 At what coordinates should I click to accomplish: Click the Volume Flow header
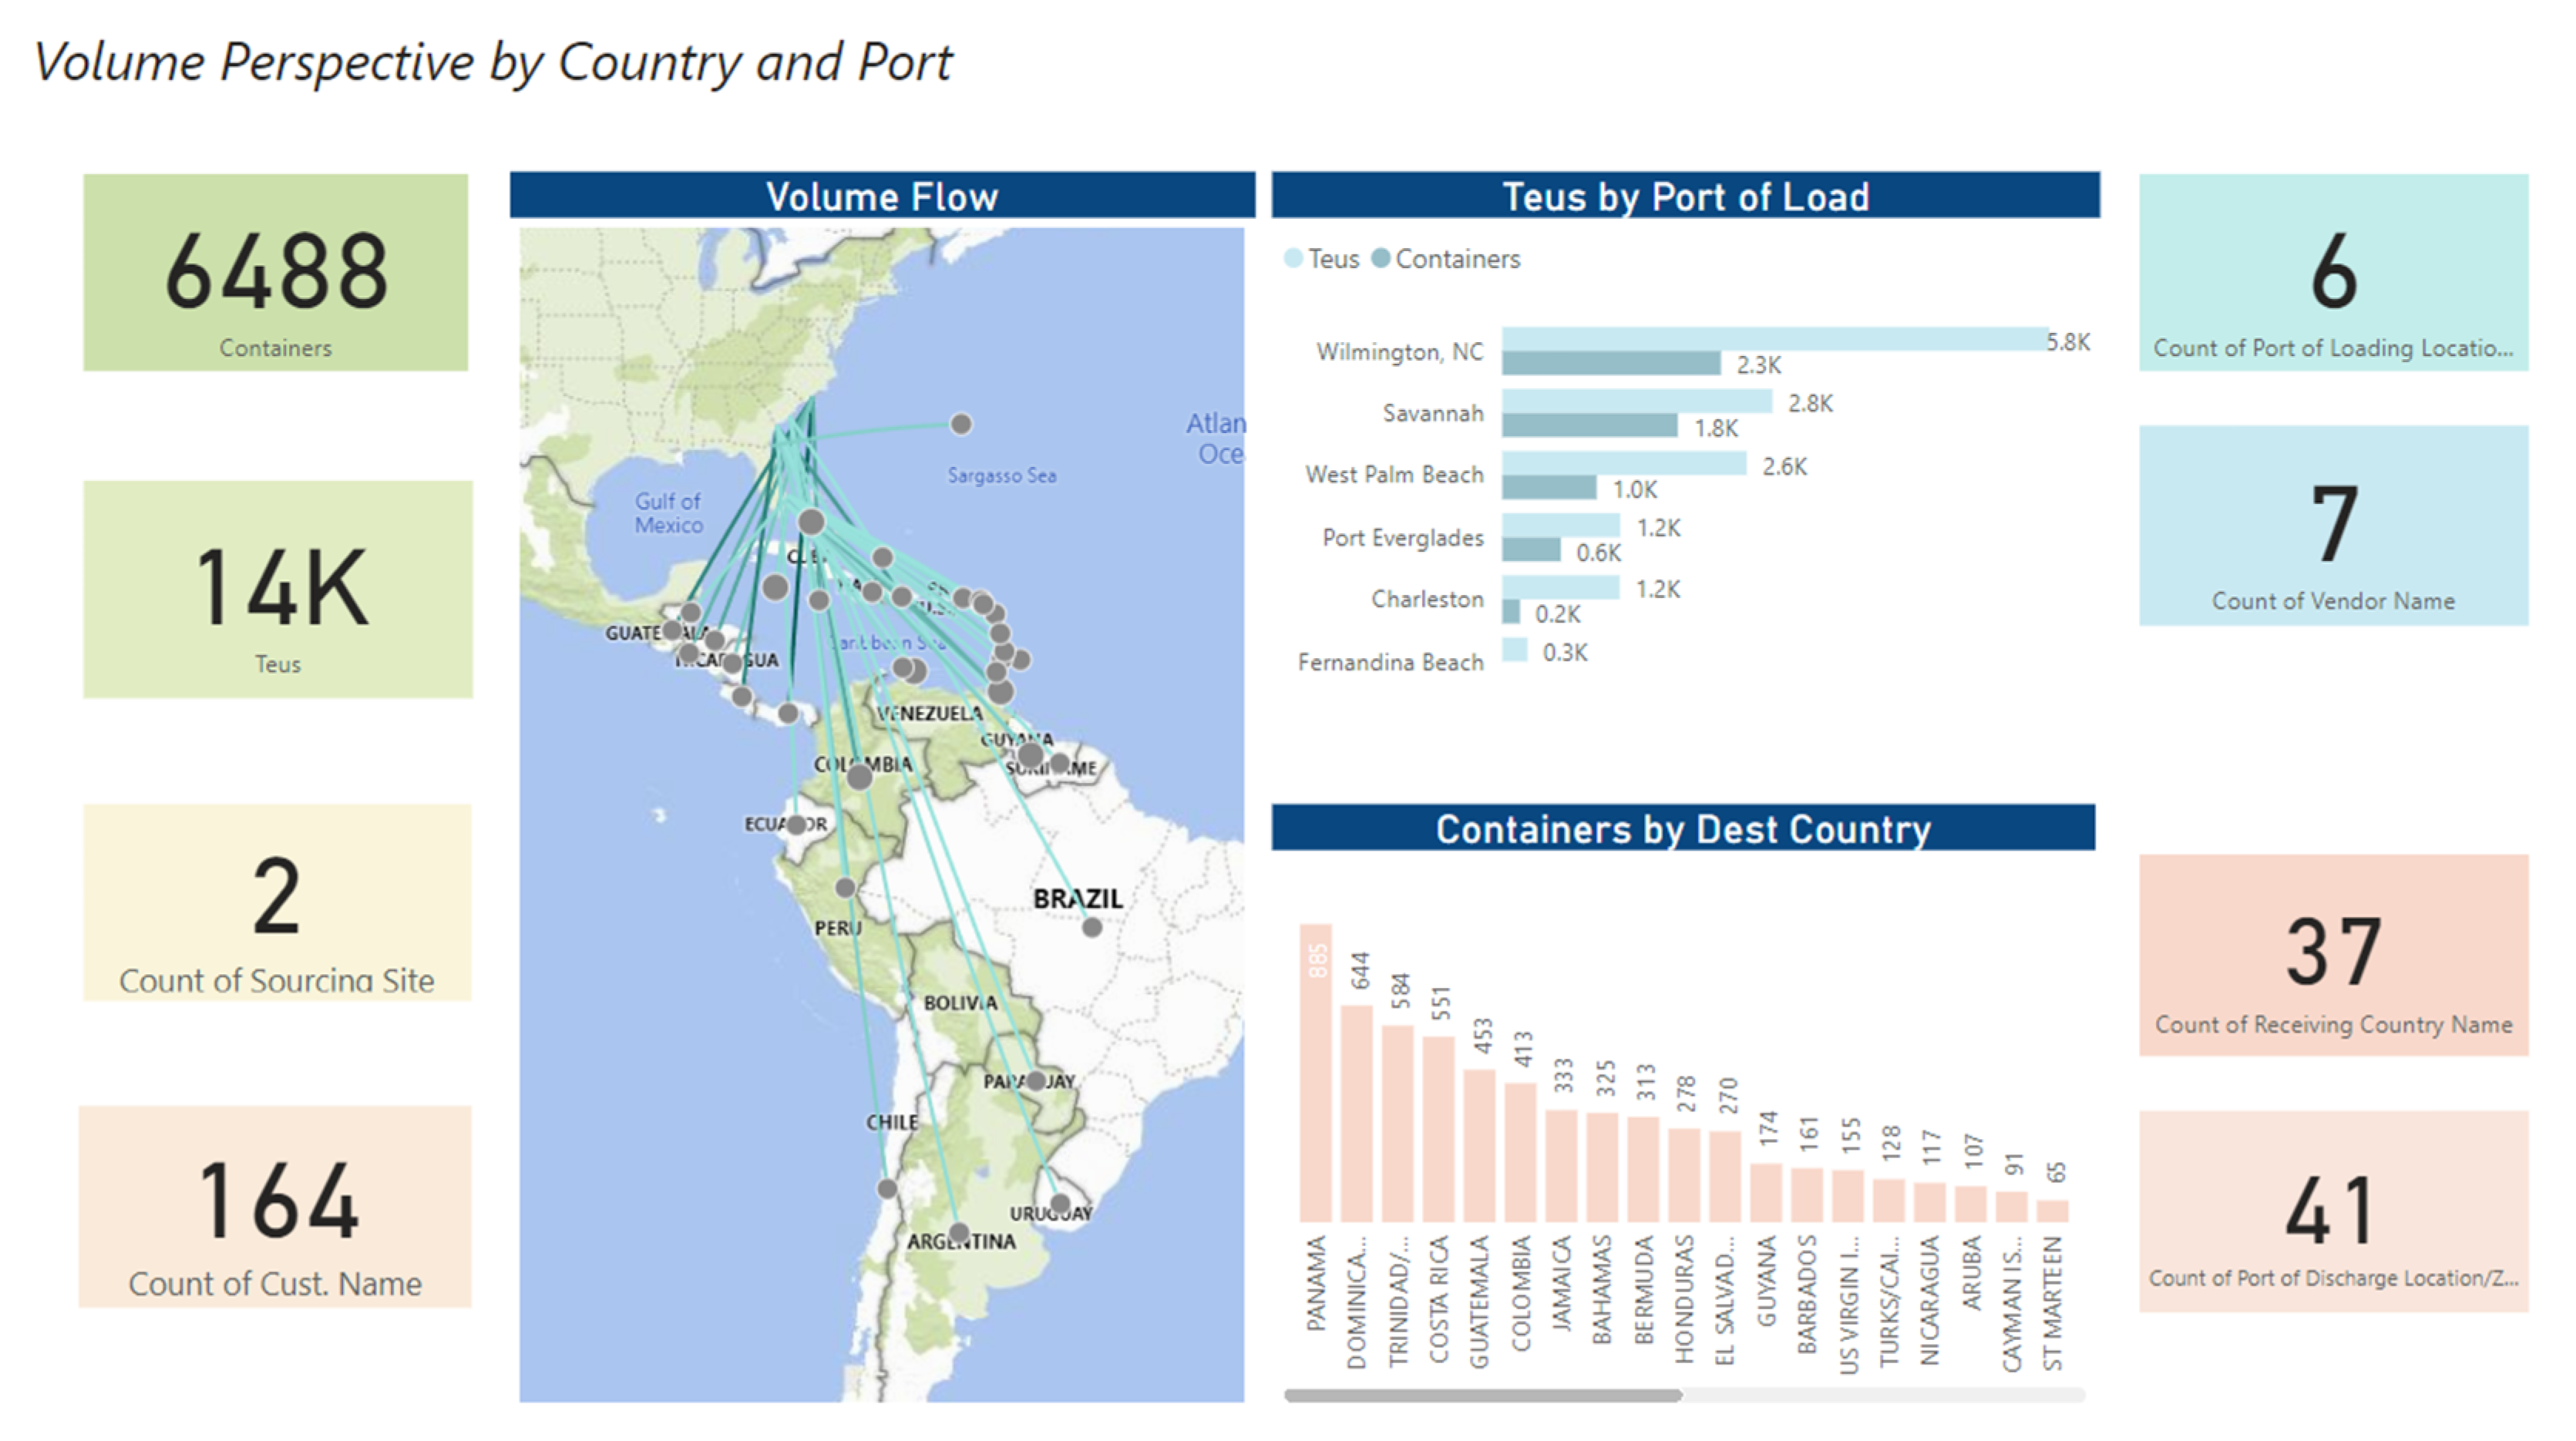click(882, 196)
